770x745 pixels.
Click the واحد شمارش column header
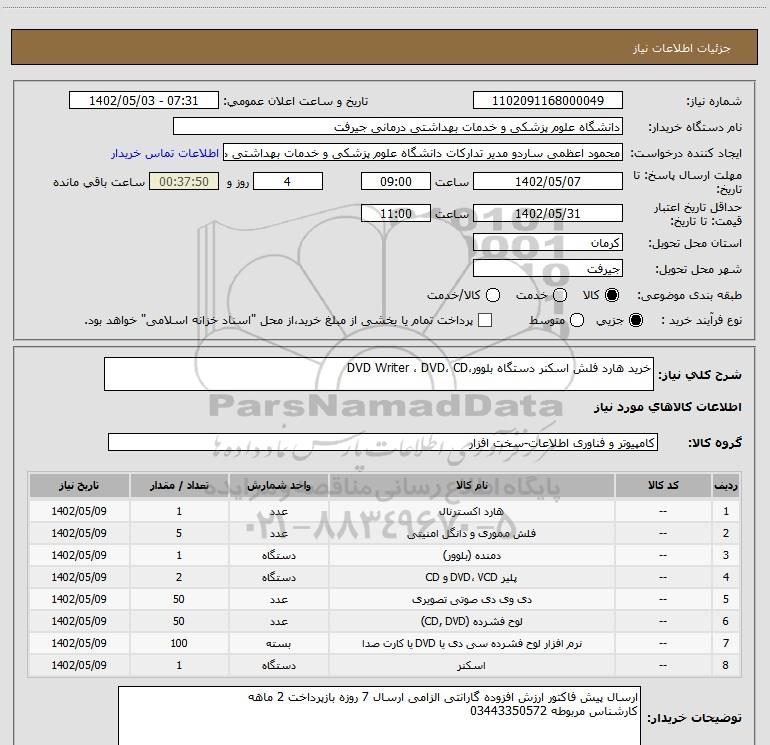coord(278,485)
